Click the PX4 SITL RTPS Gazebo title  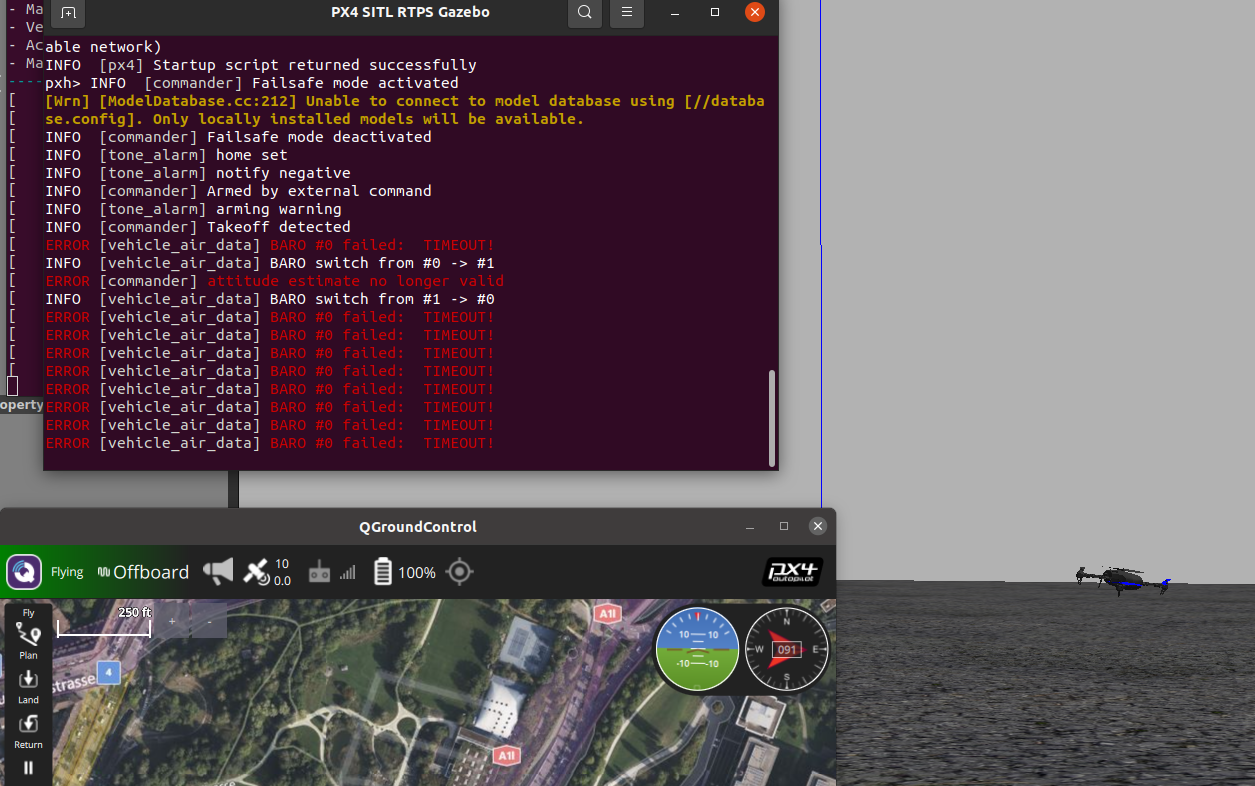(410, 13)
